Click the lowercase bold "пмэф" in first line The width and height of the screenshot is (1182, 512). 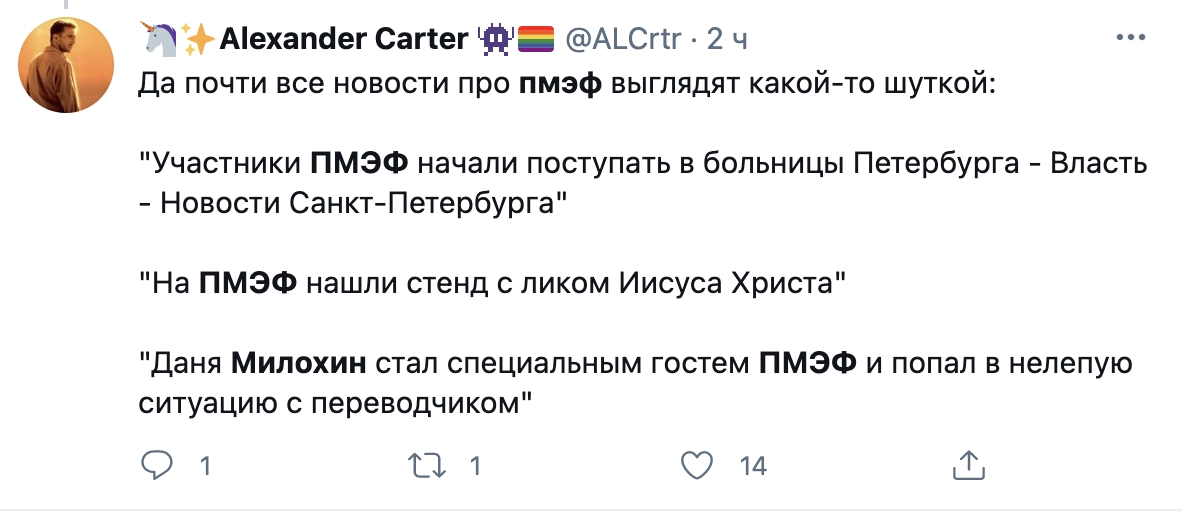pos(560,83)
